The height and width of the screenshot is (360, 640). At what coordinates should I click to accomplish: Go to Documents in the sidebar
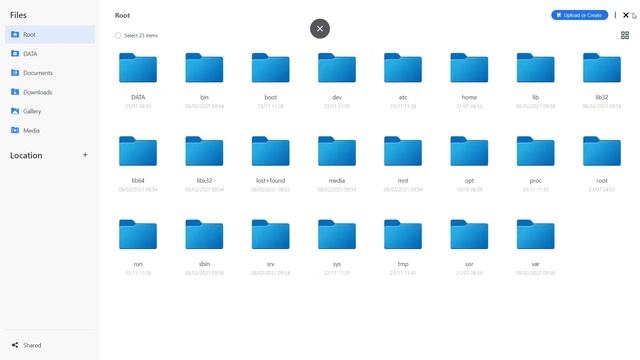[50, 73]
